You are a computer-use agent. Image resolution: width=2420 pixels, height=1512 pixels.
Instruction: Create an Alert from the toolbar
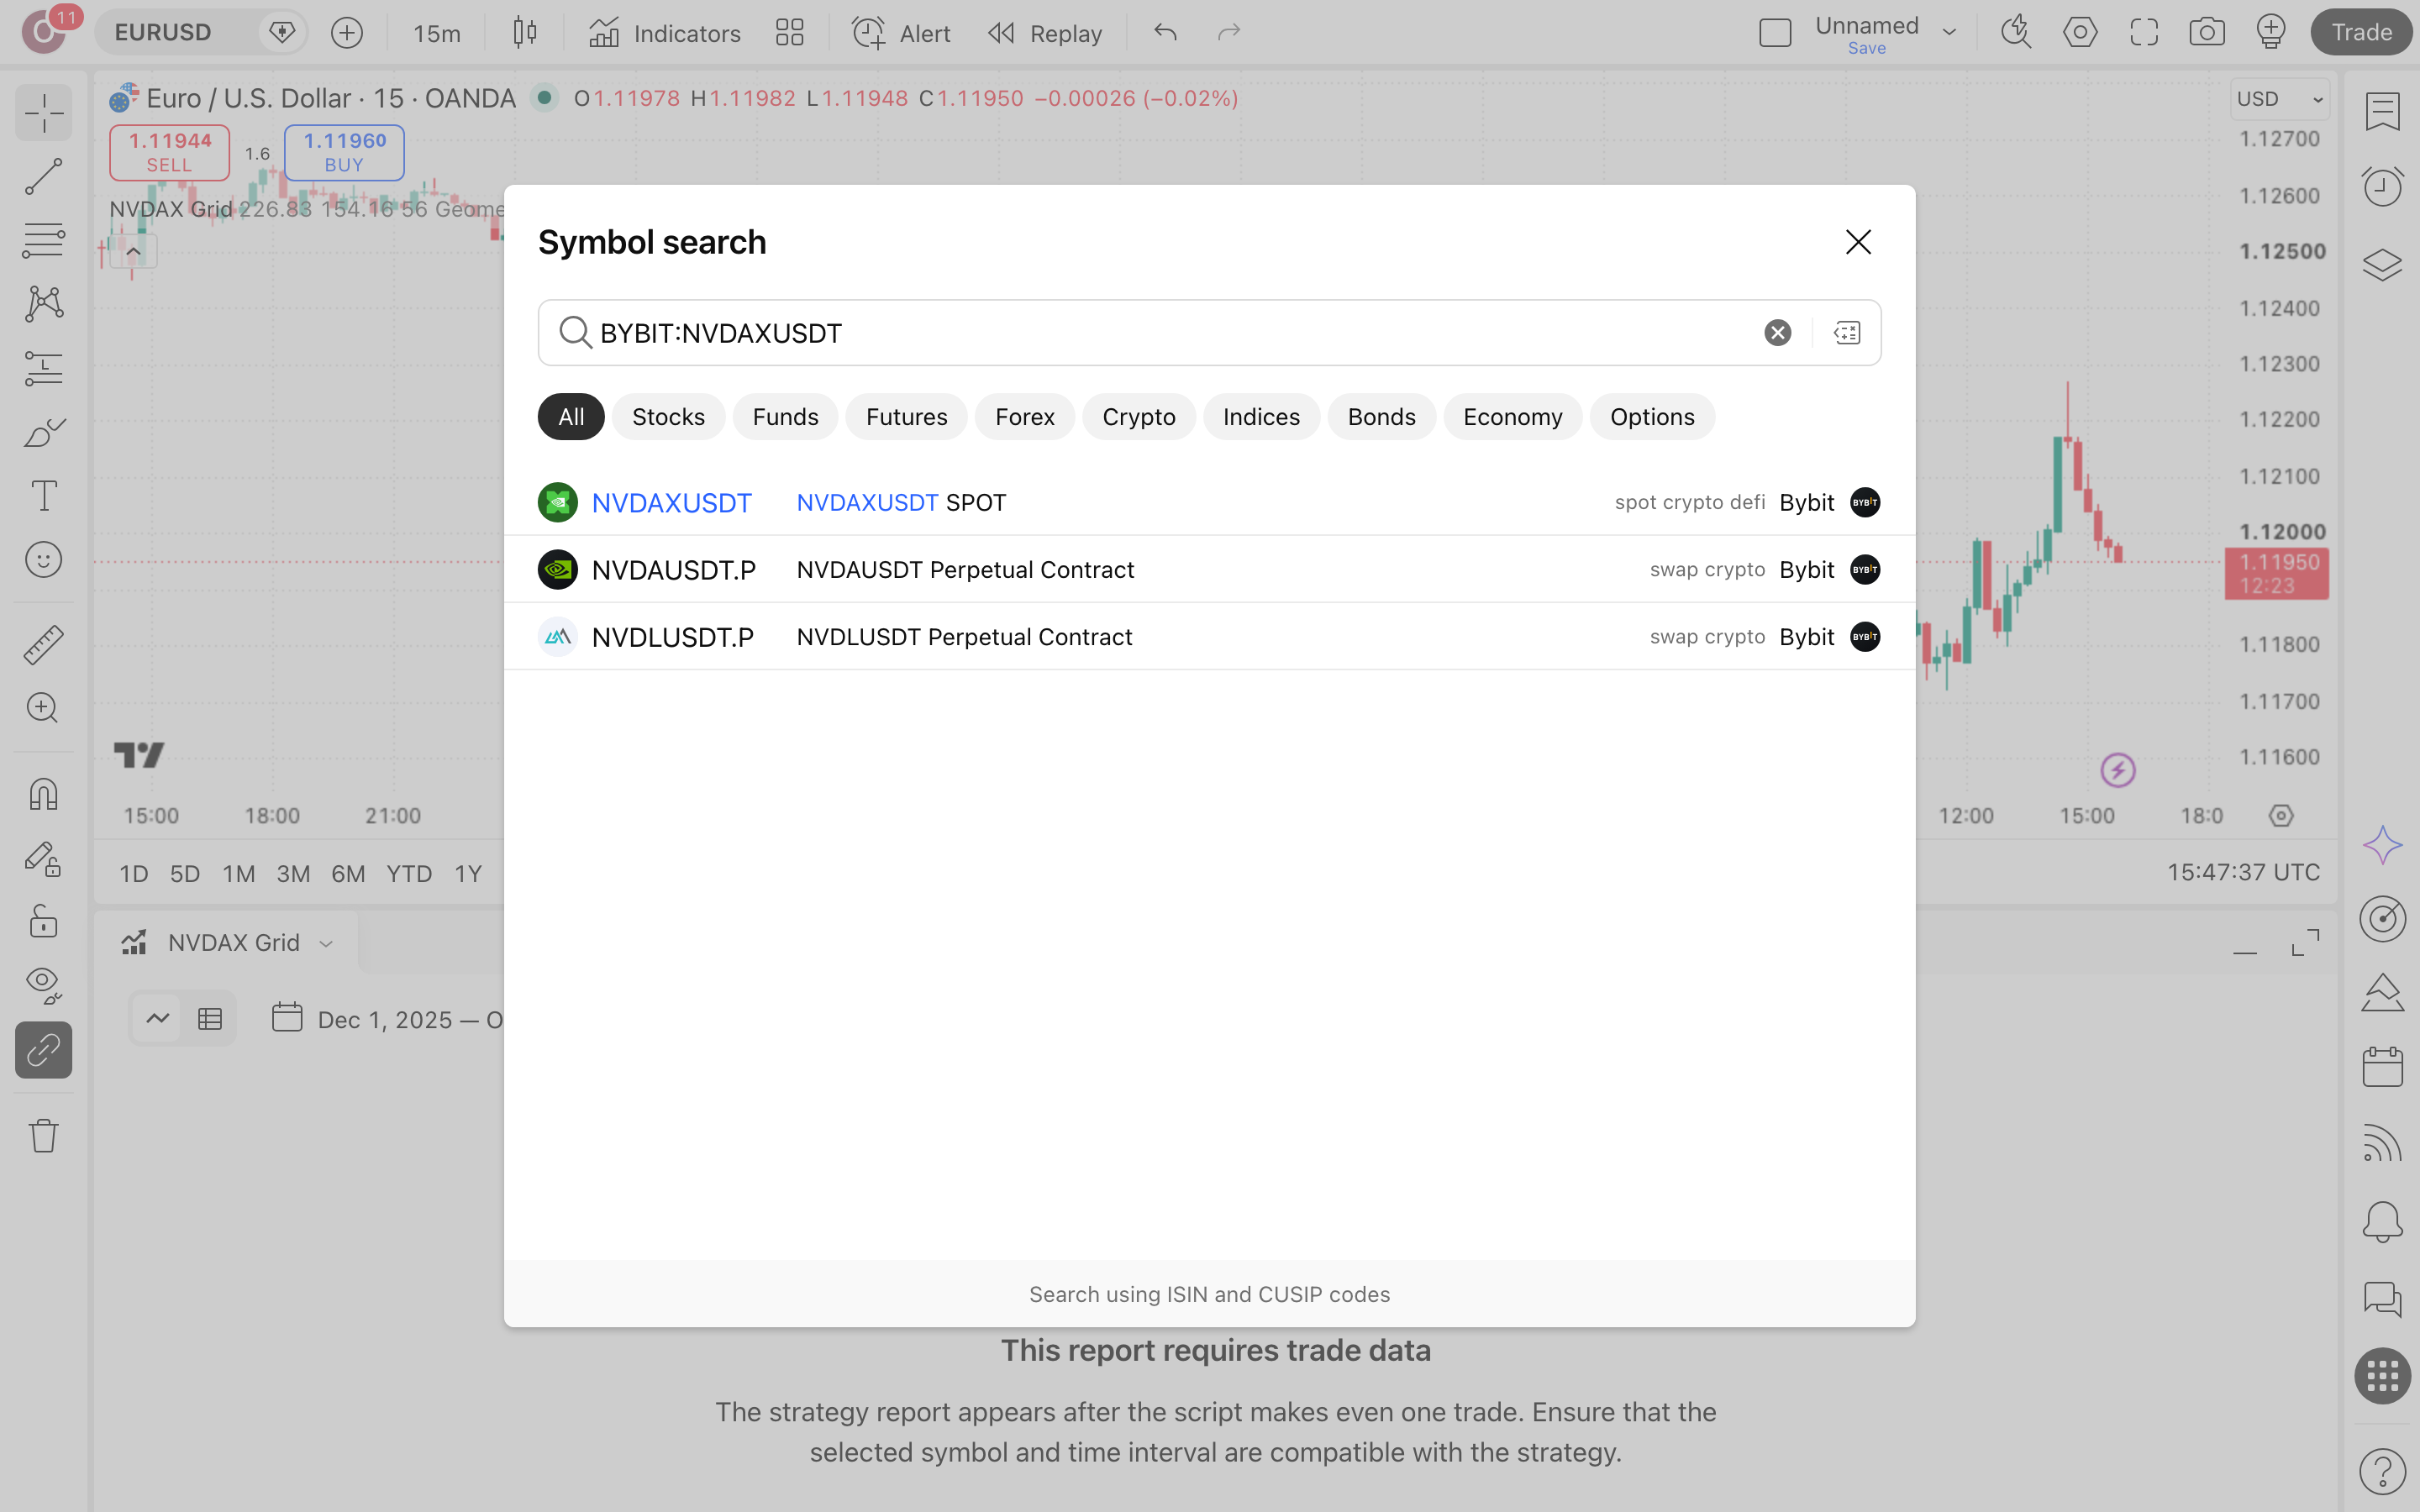tap(900, 33)
